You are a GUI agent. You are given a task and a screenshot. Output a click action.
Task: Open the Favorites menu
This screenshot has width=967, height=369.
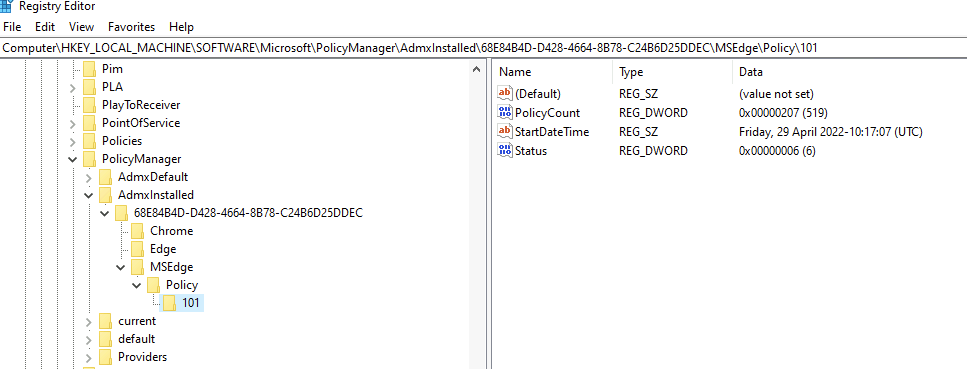click(x=131, y=27)
